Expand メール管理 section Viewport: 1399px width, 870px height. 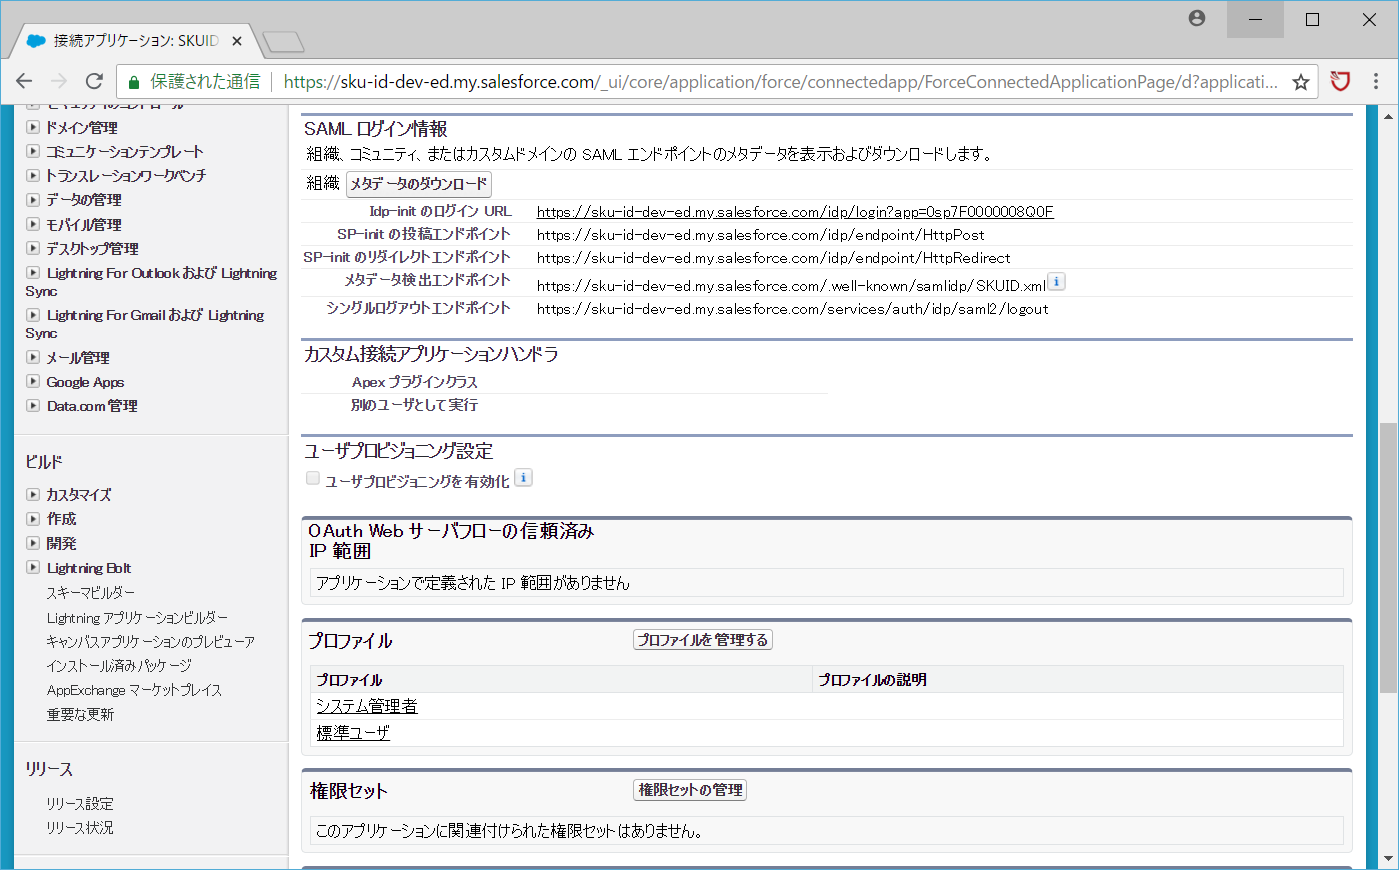(33, 358)
